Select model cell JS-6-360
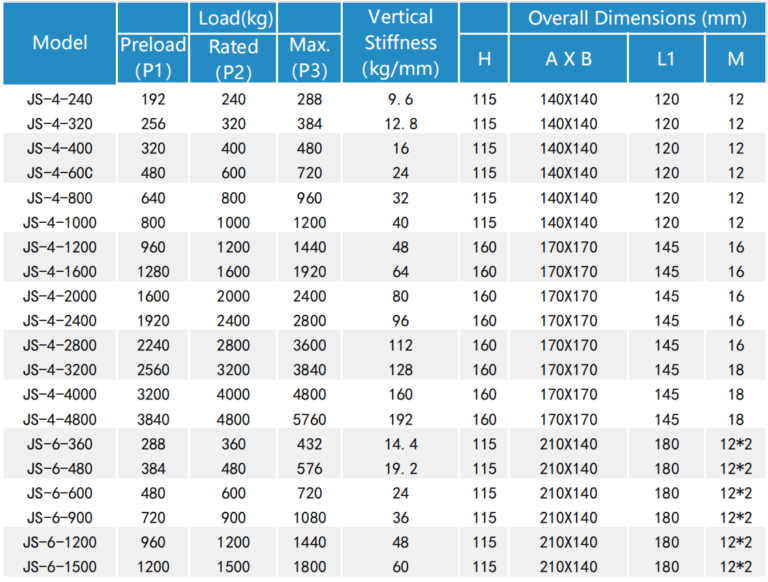Screen dimensions: 768x582 [60, 444]
